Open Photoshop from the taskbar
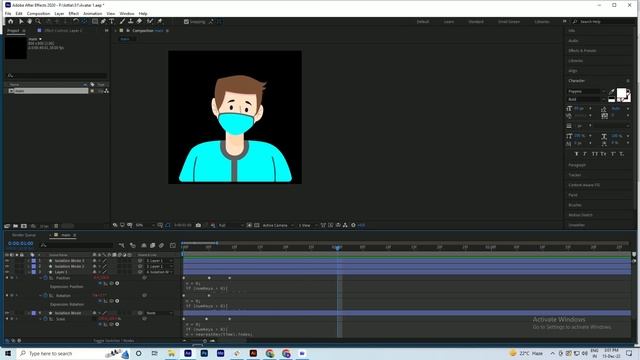640x360 pixels. click(x=204, y=353)
